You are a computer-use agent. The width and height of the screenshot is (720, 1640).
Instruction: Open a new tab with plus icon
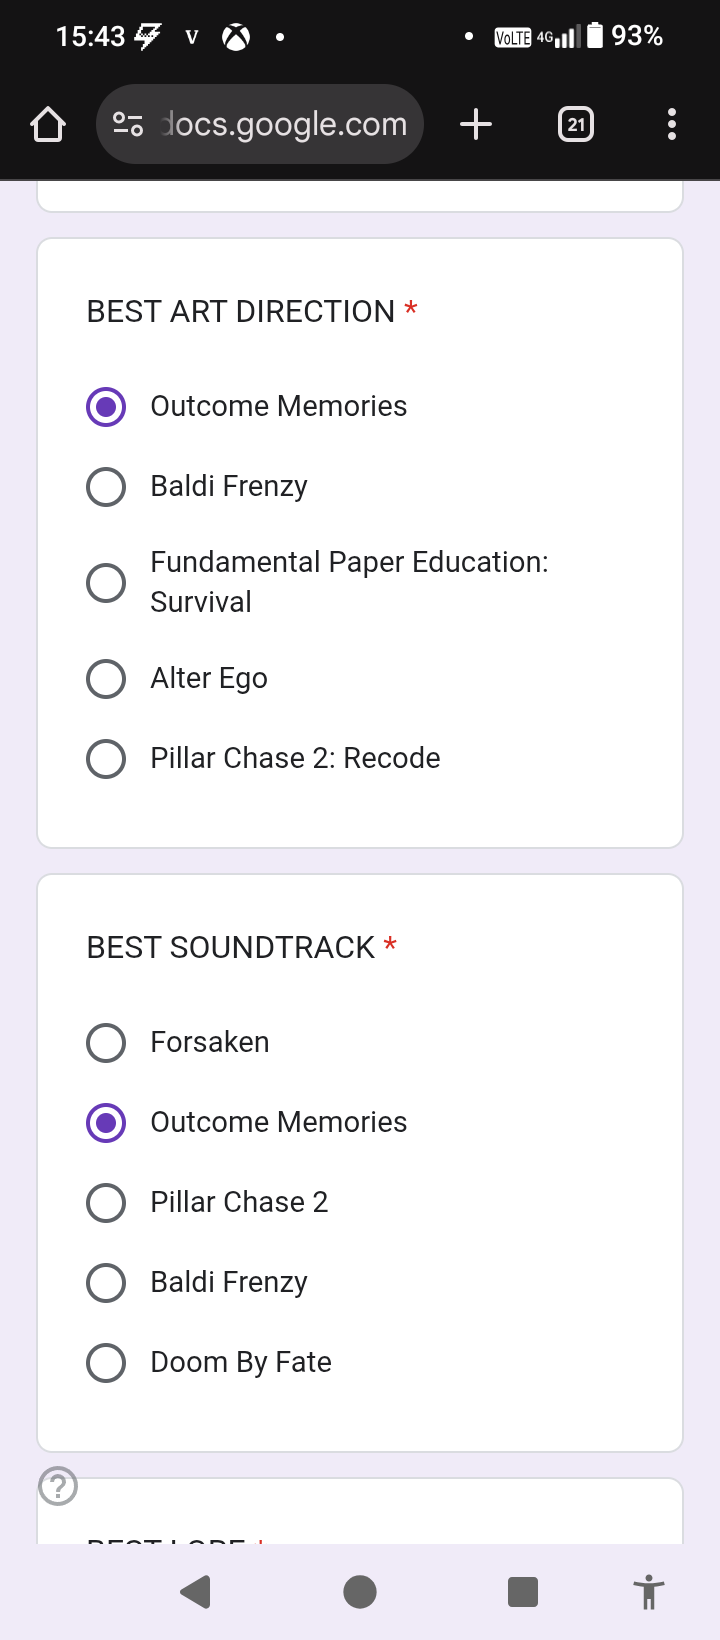476,124
